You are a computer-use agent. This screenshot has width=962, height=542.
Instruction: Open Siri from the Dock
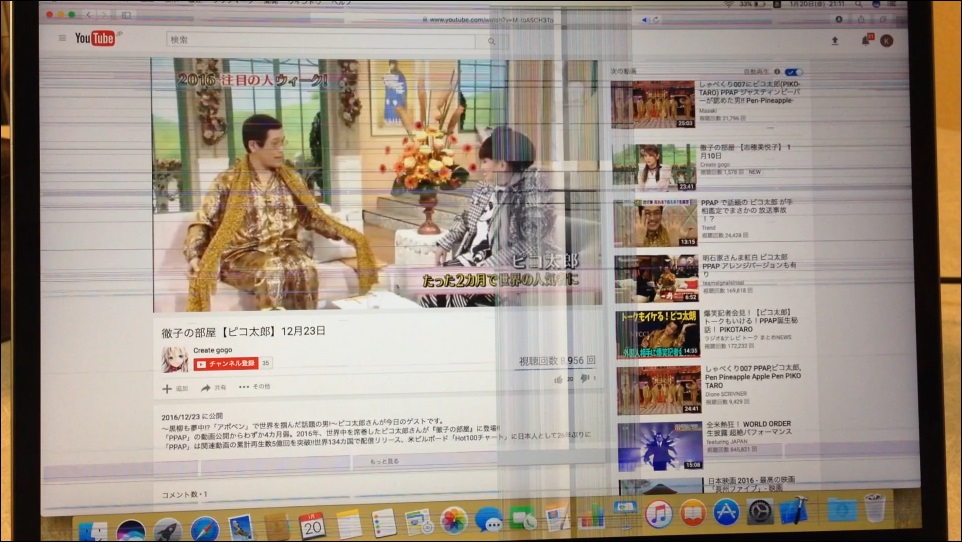tap(131, 530)
